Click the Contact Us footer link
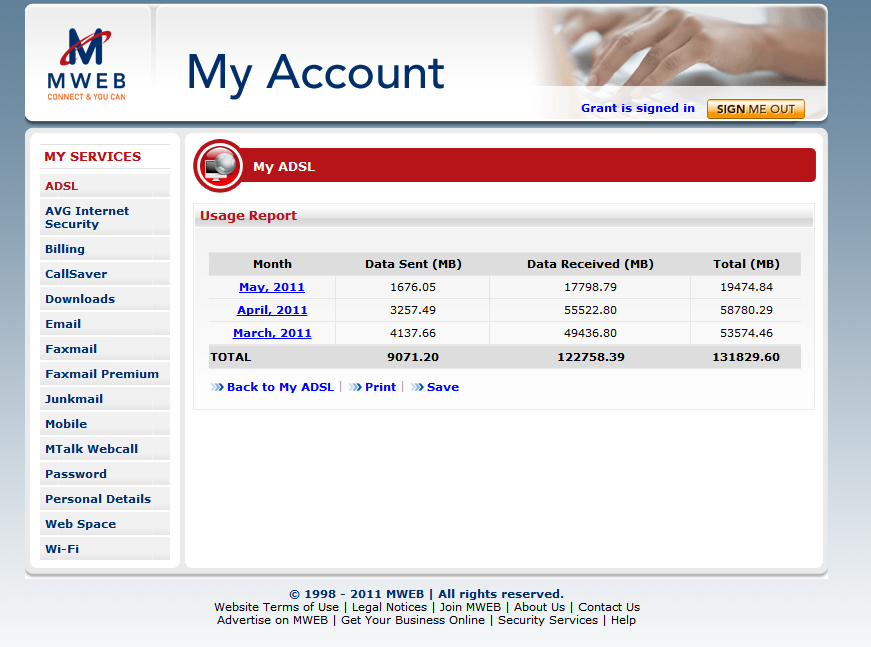871x647 pixels. (x=608, y=607)
